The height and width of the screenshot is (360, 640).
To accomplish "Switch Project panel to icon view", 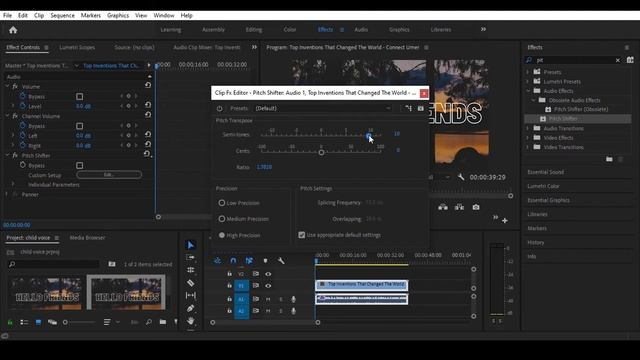I will pyautogui.click(x=38, y=322).
